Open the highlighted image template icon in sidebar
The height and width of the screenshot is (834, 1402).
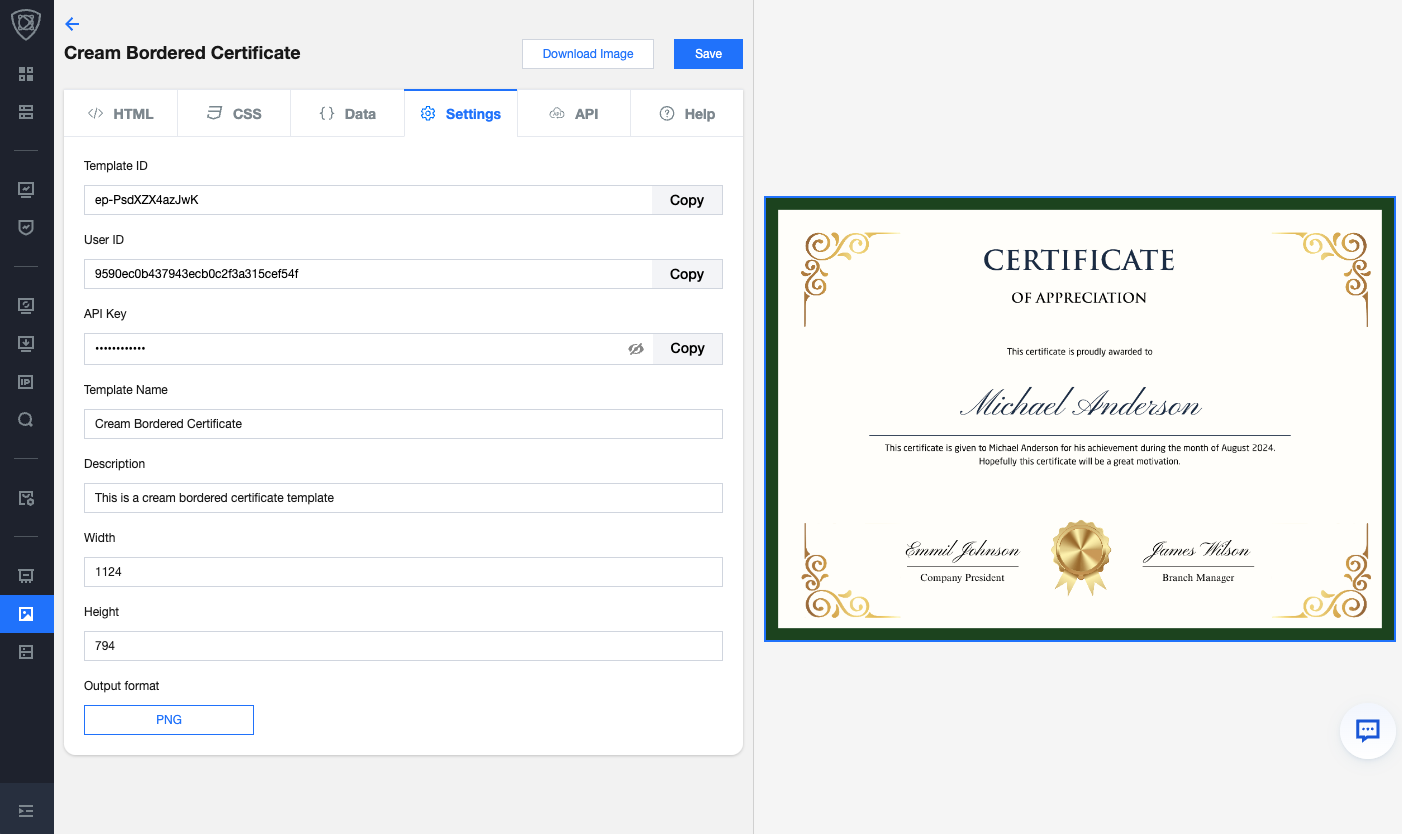coord(26,614)
